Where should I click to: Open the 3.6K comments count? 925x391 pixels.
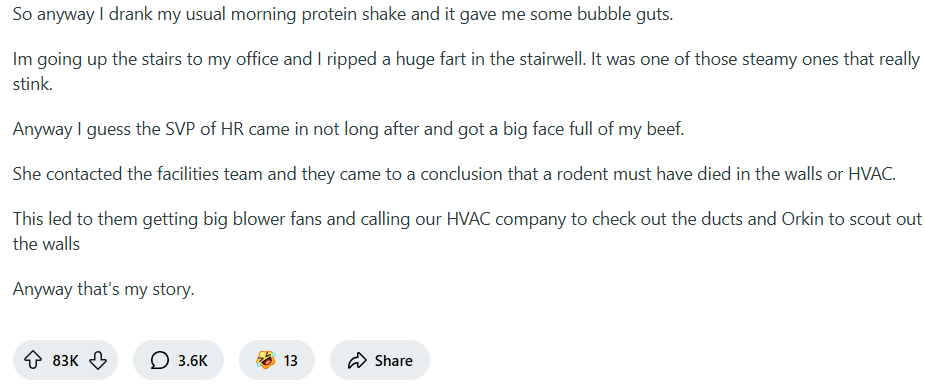(193, 360)
